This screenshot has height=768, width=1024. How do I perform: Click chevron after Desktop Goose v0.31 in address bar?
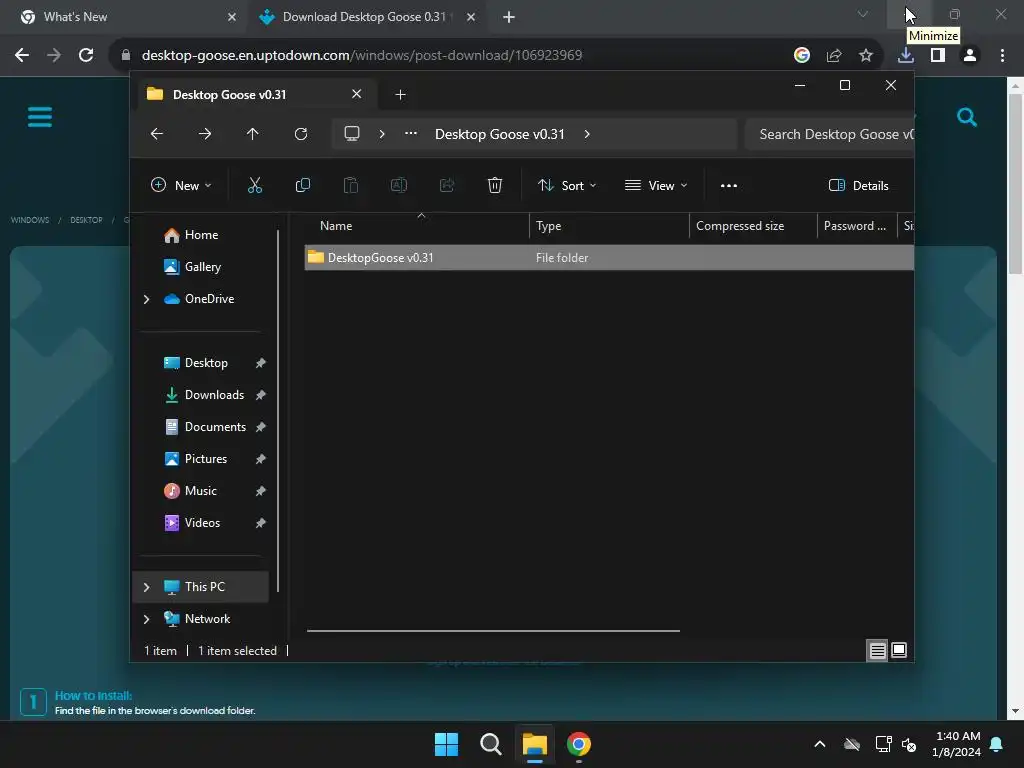coord(587,134)
